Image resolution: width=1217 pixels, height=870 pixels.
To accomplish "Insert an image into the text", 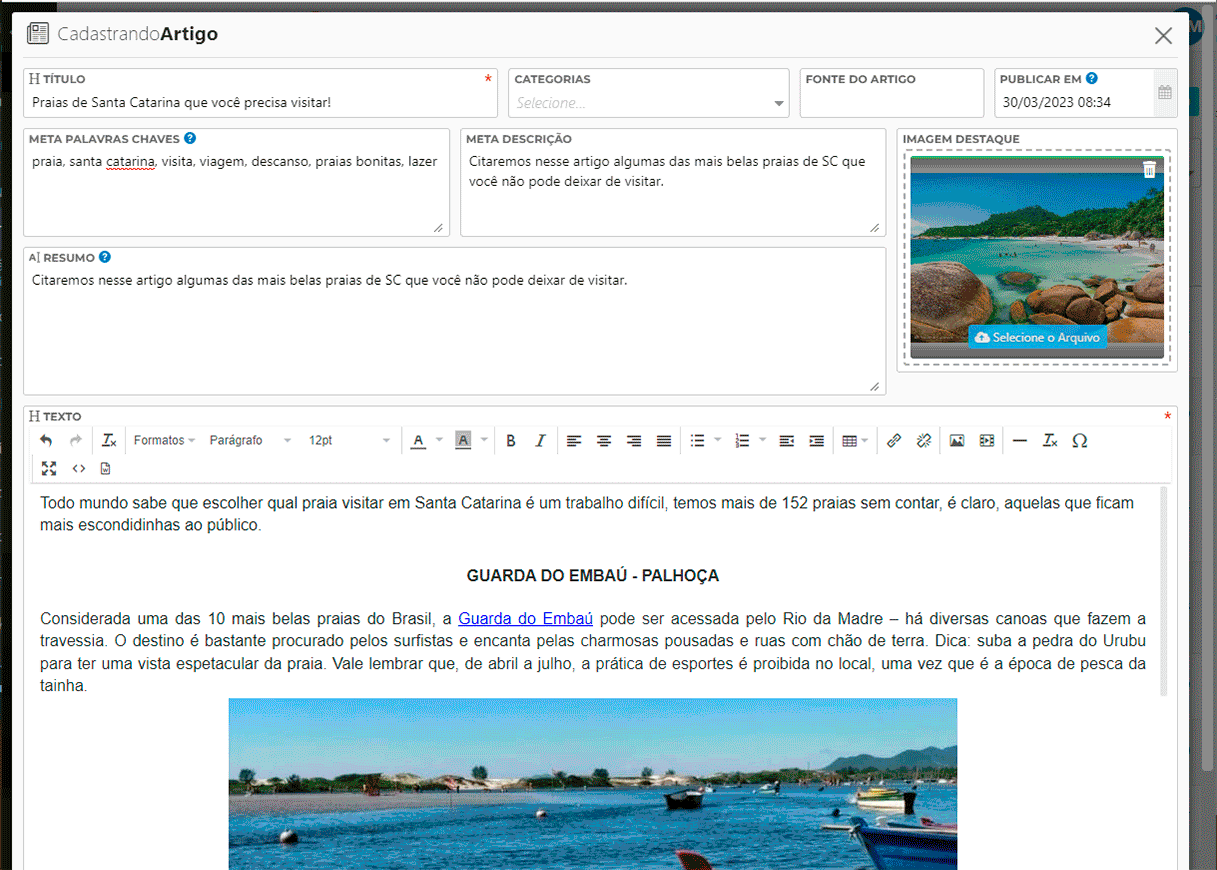I will 957,440.
